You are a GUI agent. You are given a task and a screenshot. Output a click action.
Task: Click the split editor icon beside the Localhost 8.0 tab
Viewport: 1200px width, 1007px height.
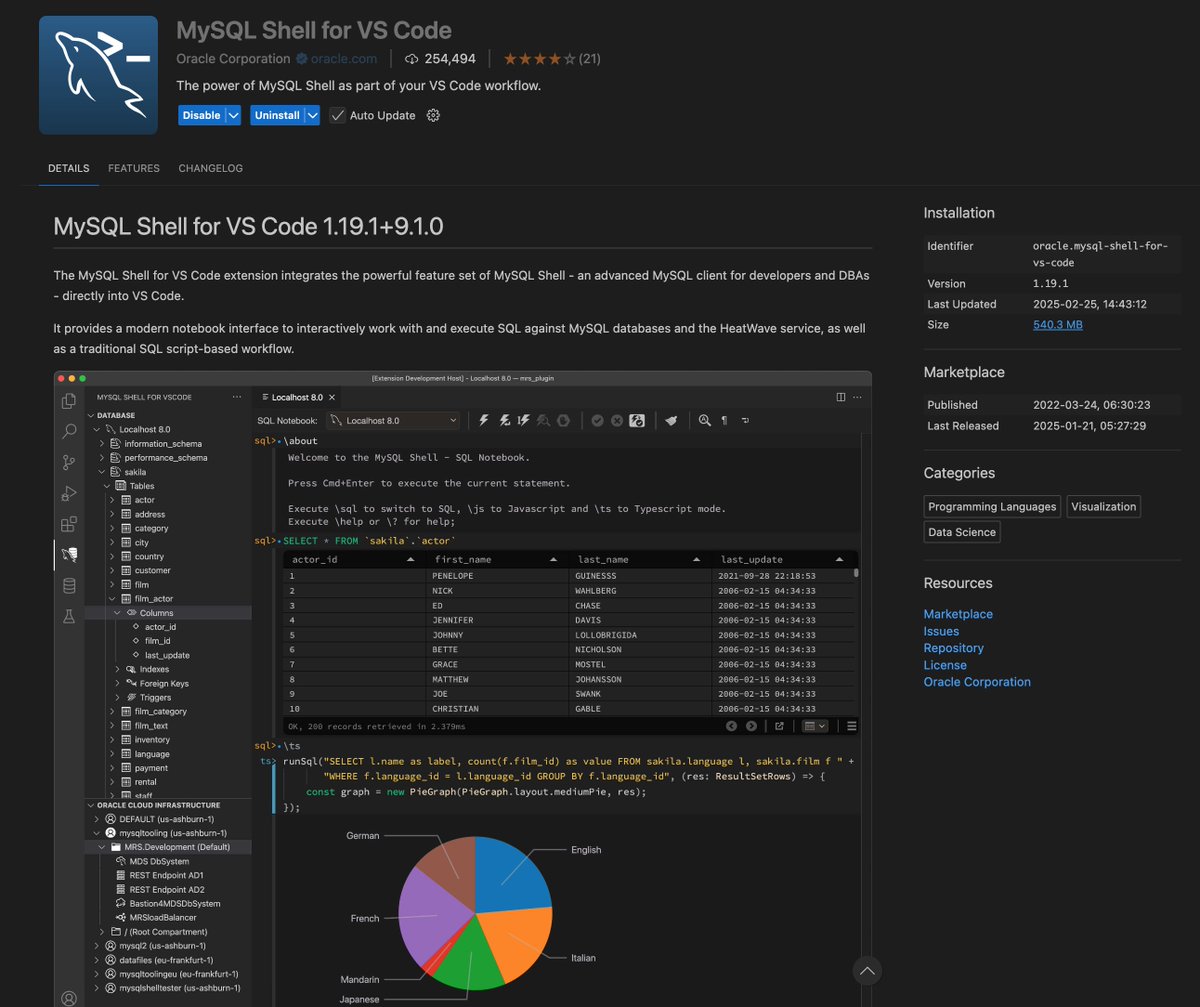[x=840, y=397]
